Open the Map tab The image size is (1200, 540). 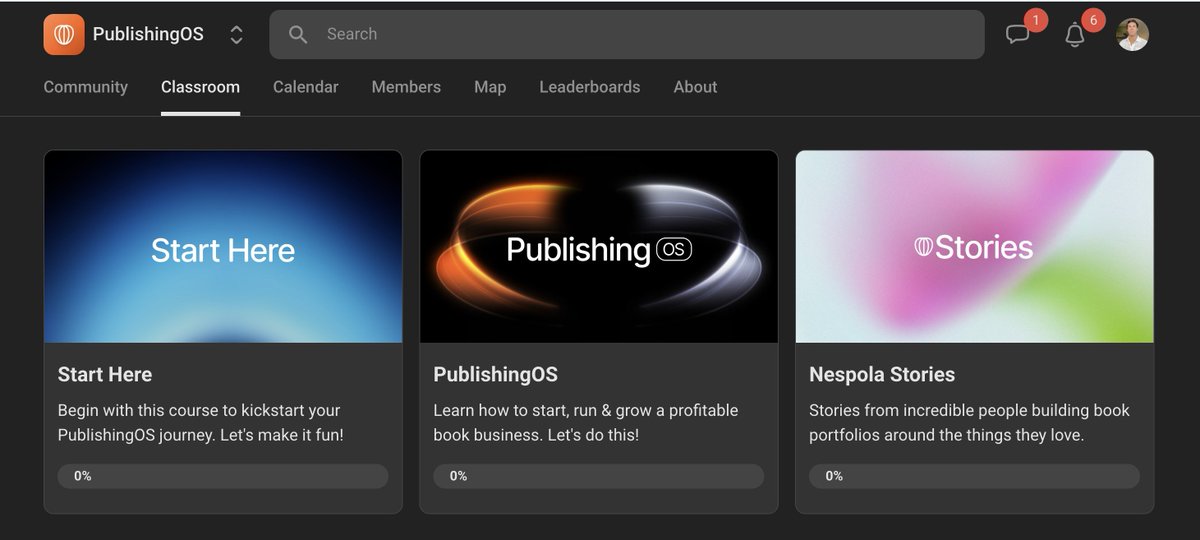[x=490, y=87]
